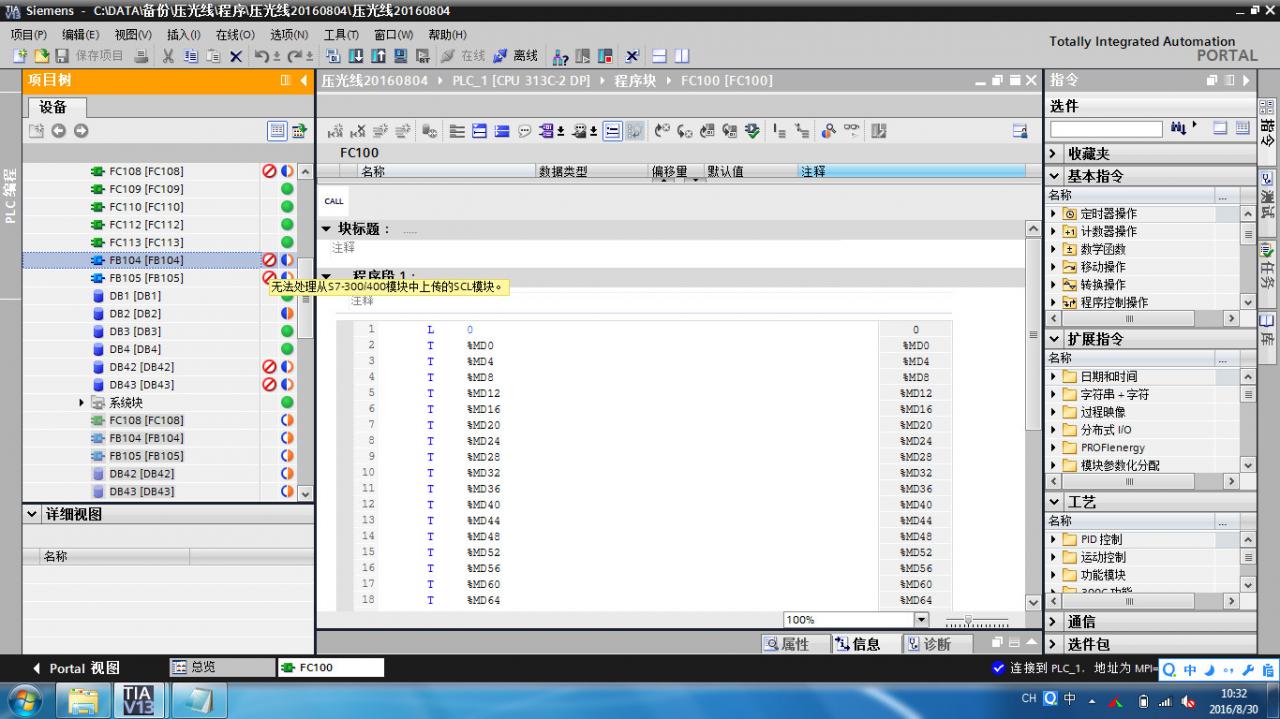Open the 在线(O) menu
Viewport: 1280px width, 719px height.
[235, 35]
